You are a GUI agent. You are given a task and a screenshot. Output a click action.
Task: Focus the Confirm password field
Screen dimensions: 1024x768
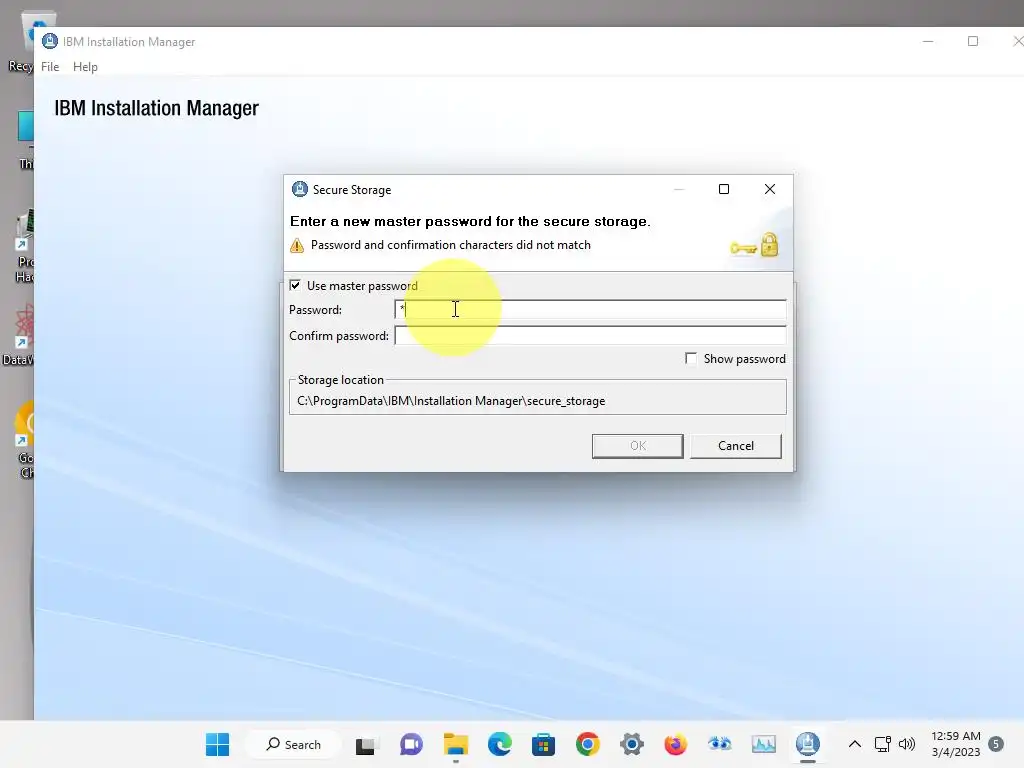click(590, 336)
